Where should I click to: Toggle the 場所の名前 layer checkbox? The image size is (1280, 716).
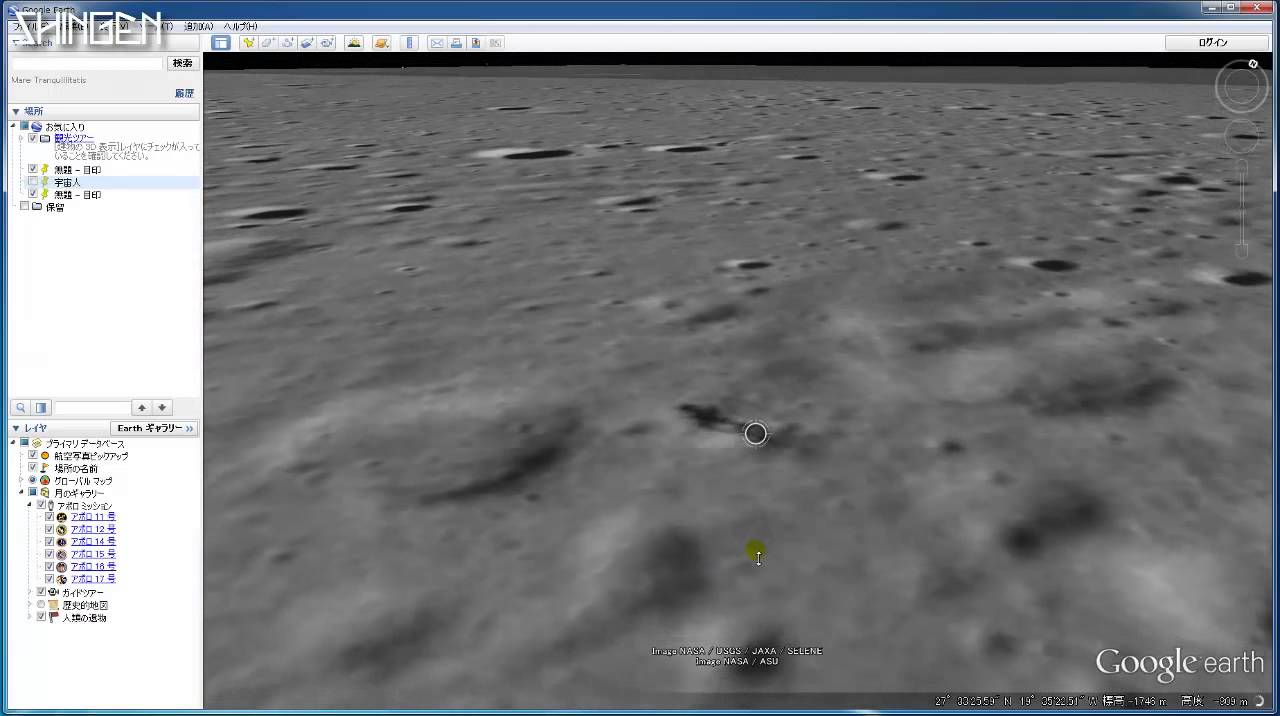click(x=33, y=468)
